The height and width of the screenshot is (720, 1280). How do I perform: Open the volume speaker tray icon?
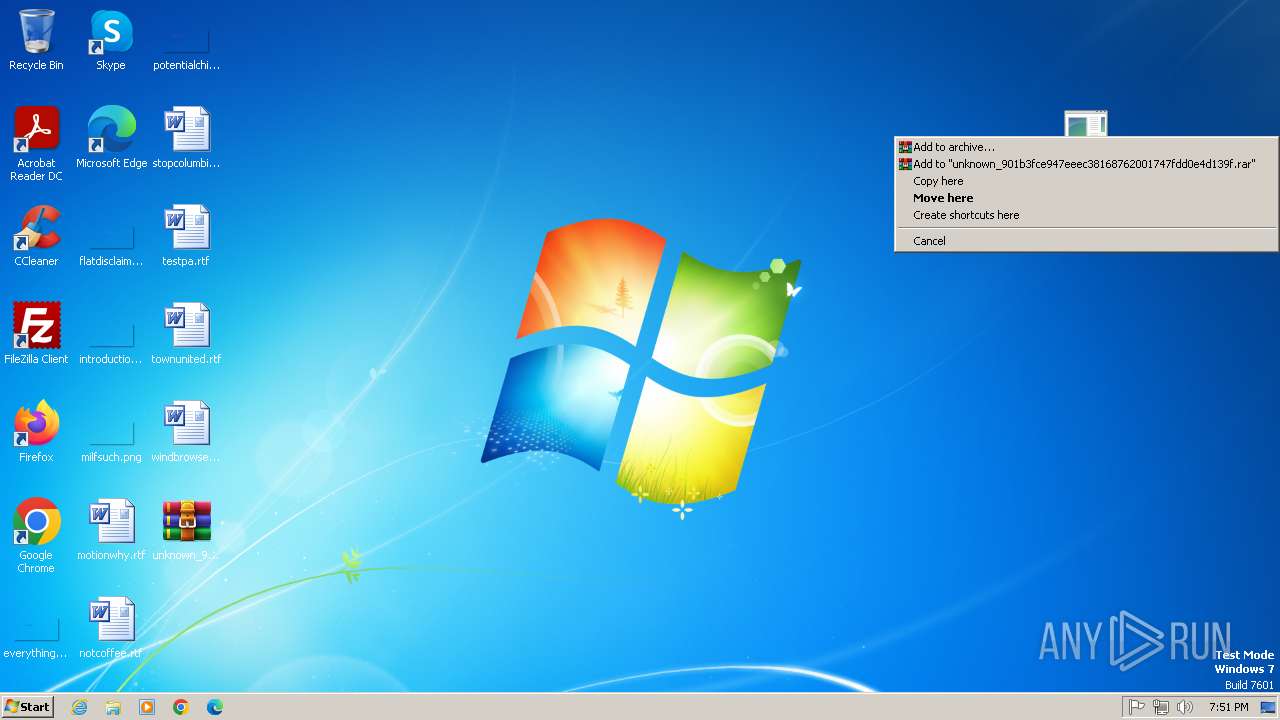1185,707
